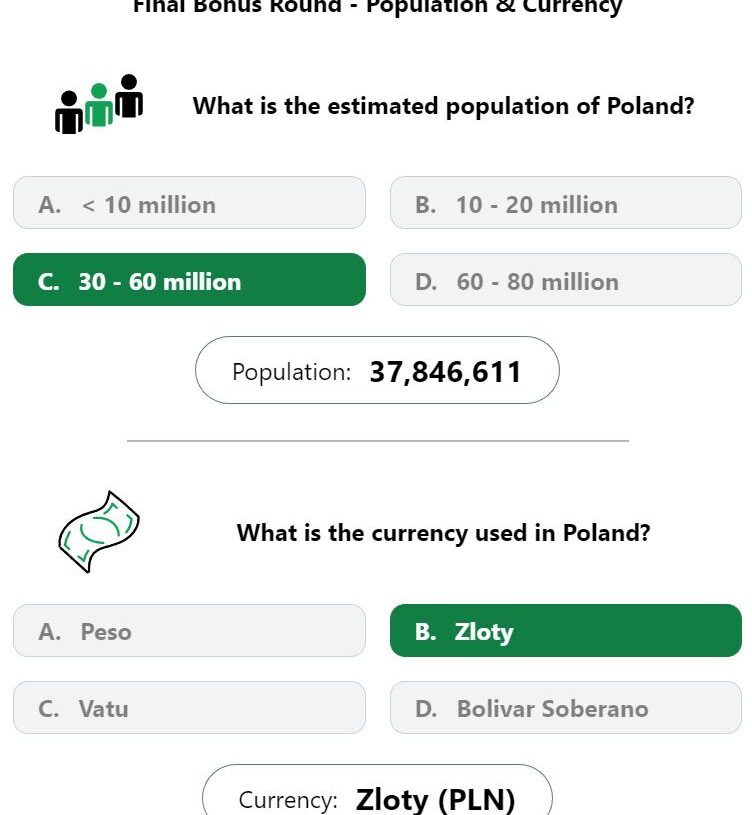Select option D, 60 - 80 million

point(565,280)
